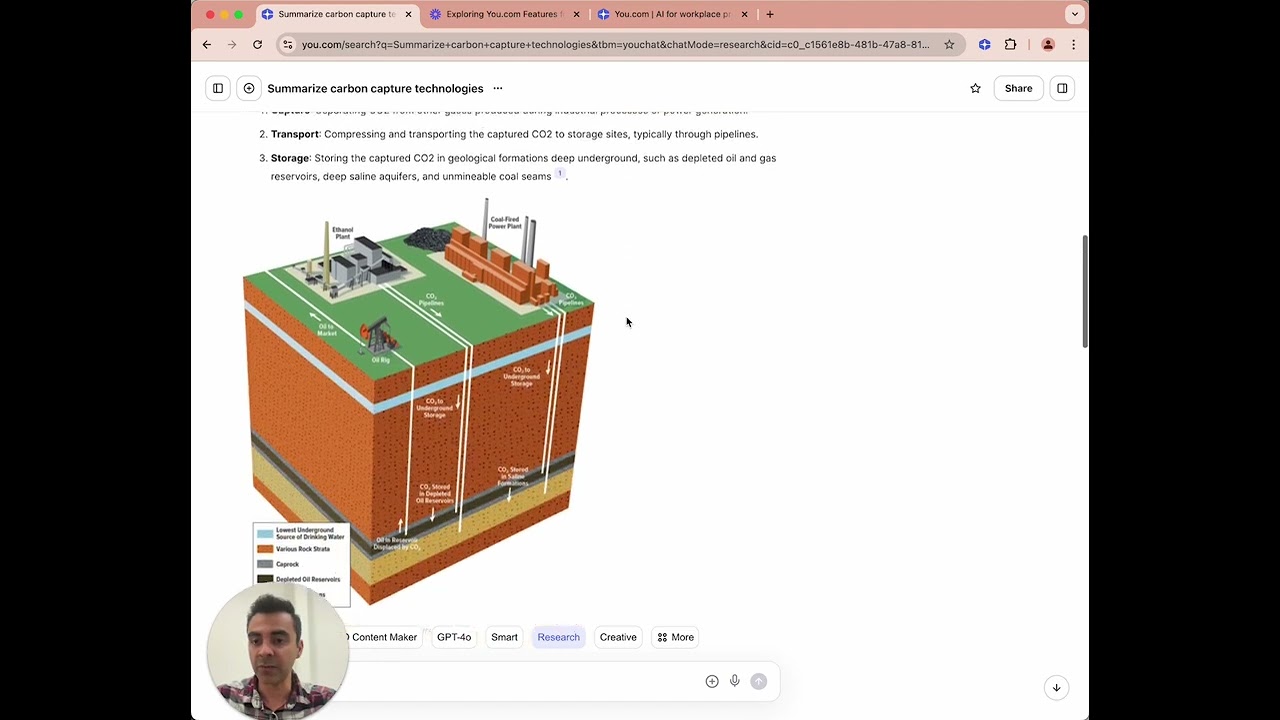Click the Storage list item text
Image resolution: width=1280 pixels, height=720 pixels.
(523, 167)
